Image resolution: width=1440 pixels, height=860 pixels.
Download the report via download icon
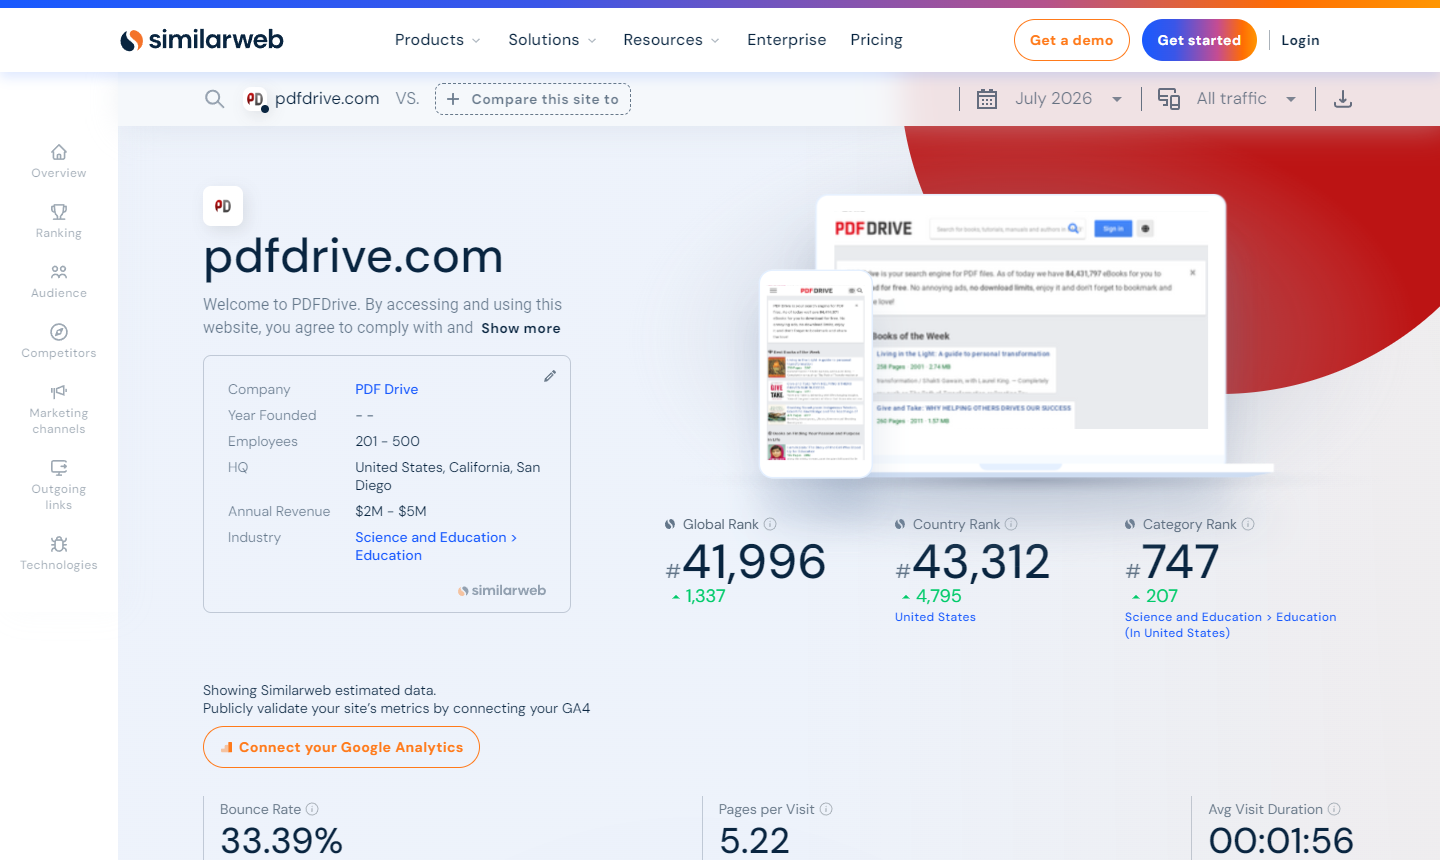1343,99
